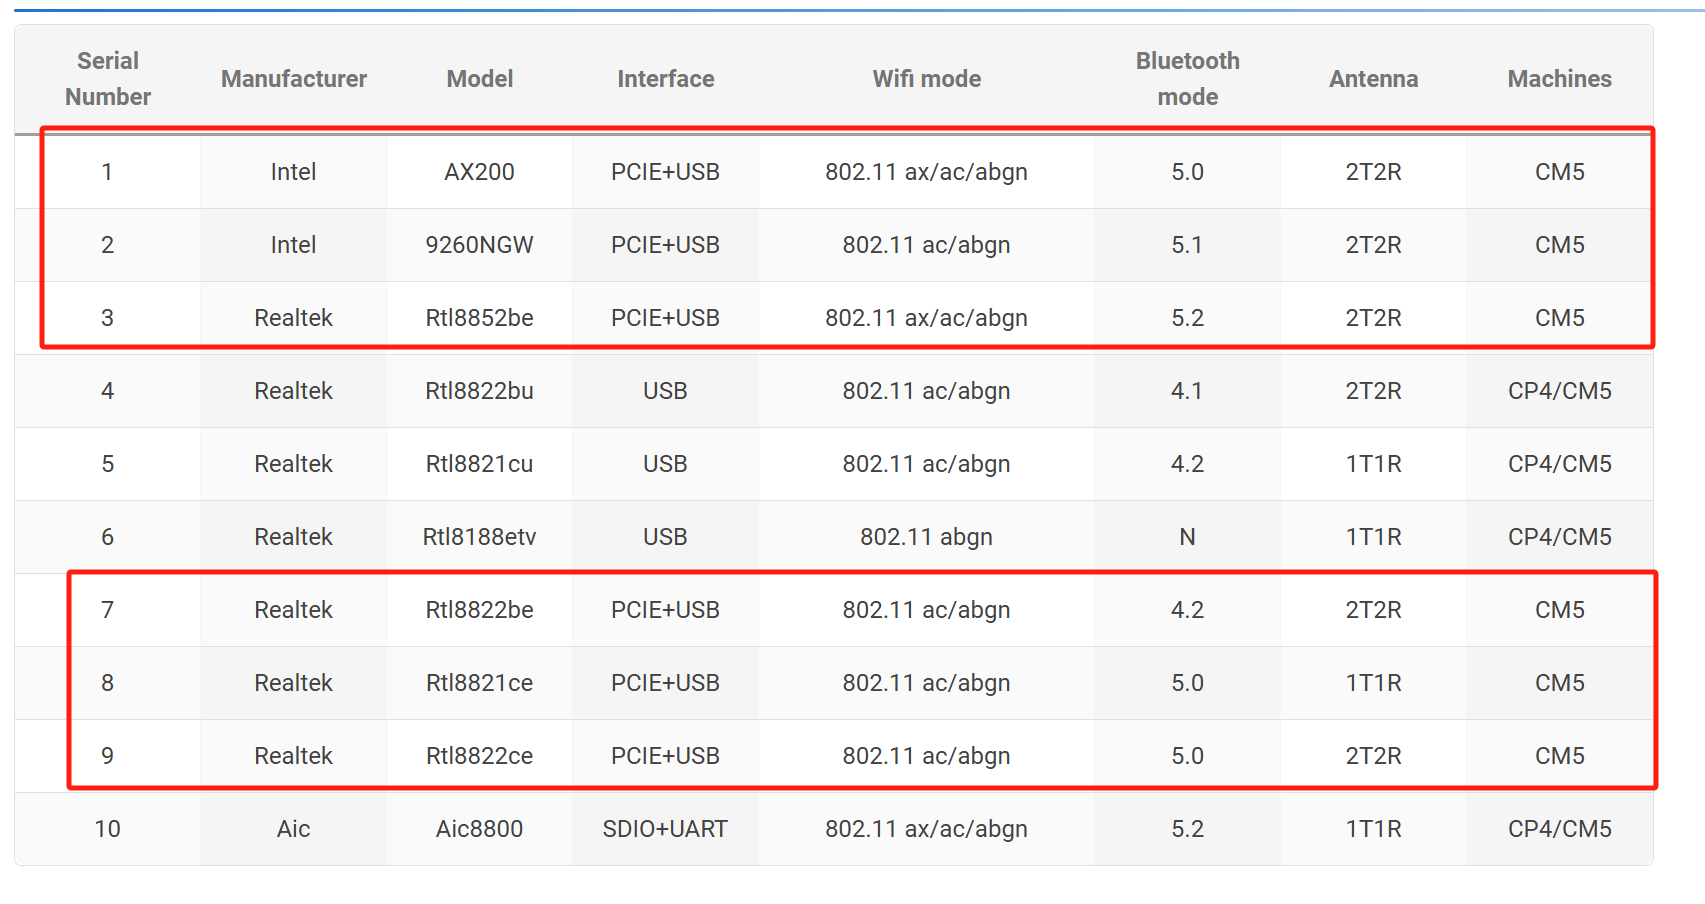
Task: Click CP4/CM5 in the Rtl8821cu row
Action: click(1560, 464)
